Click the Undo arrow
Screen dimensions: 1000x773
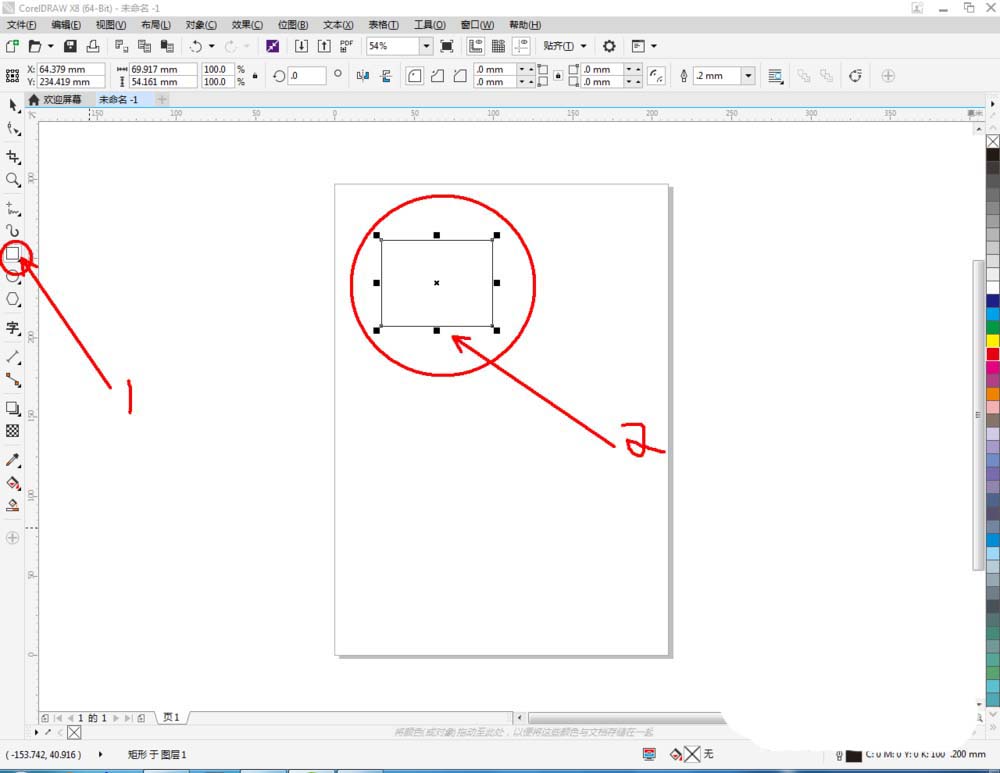[x=195, y=46]
